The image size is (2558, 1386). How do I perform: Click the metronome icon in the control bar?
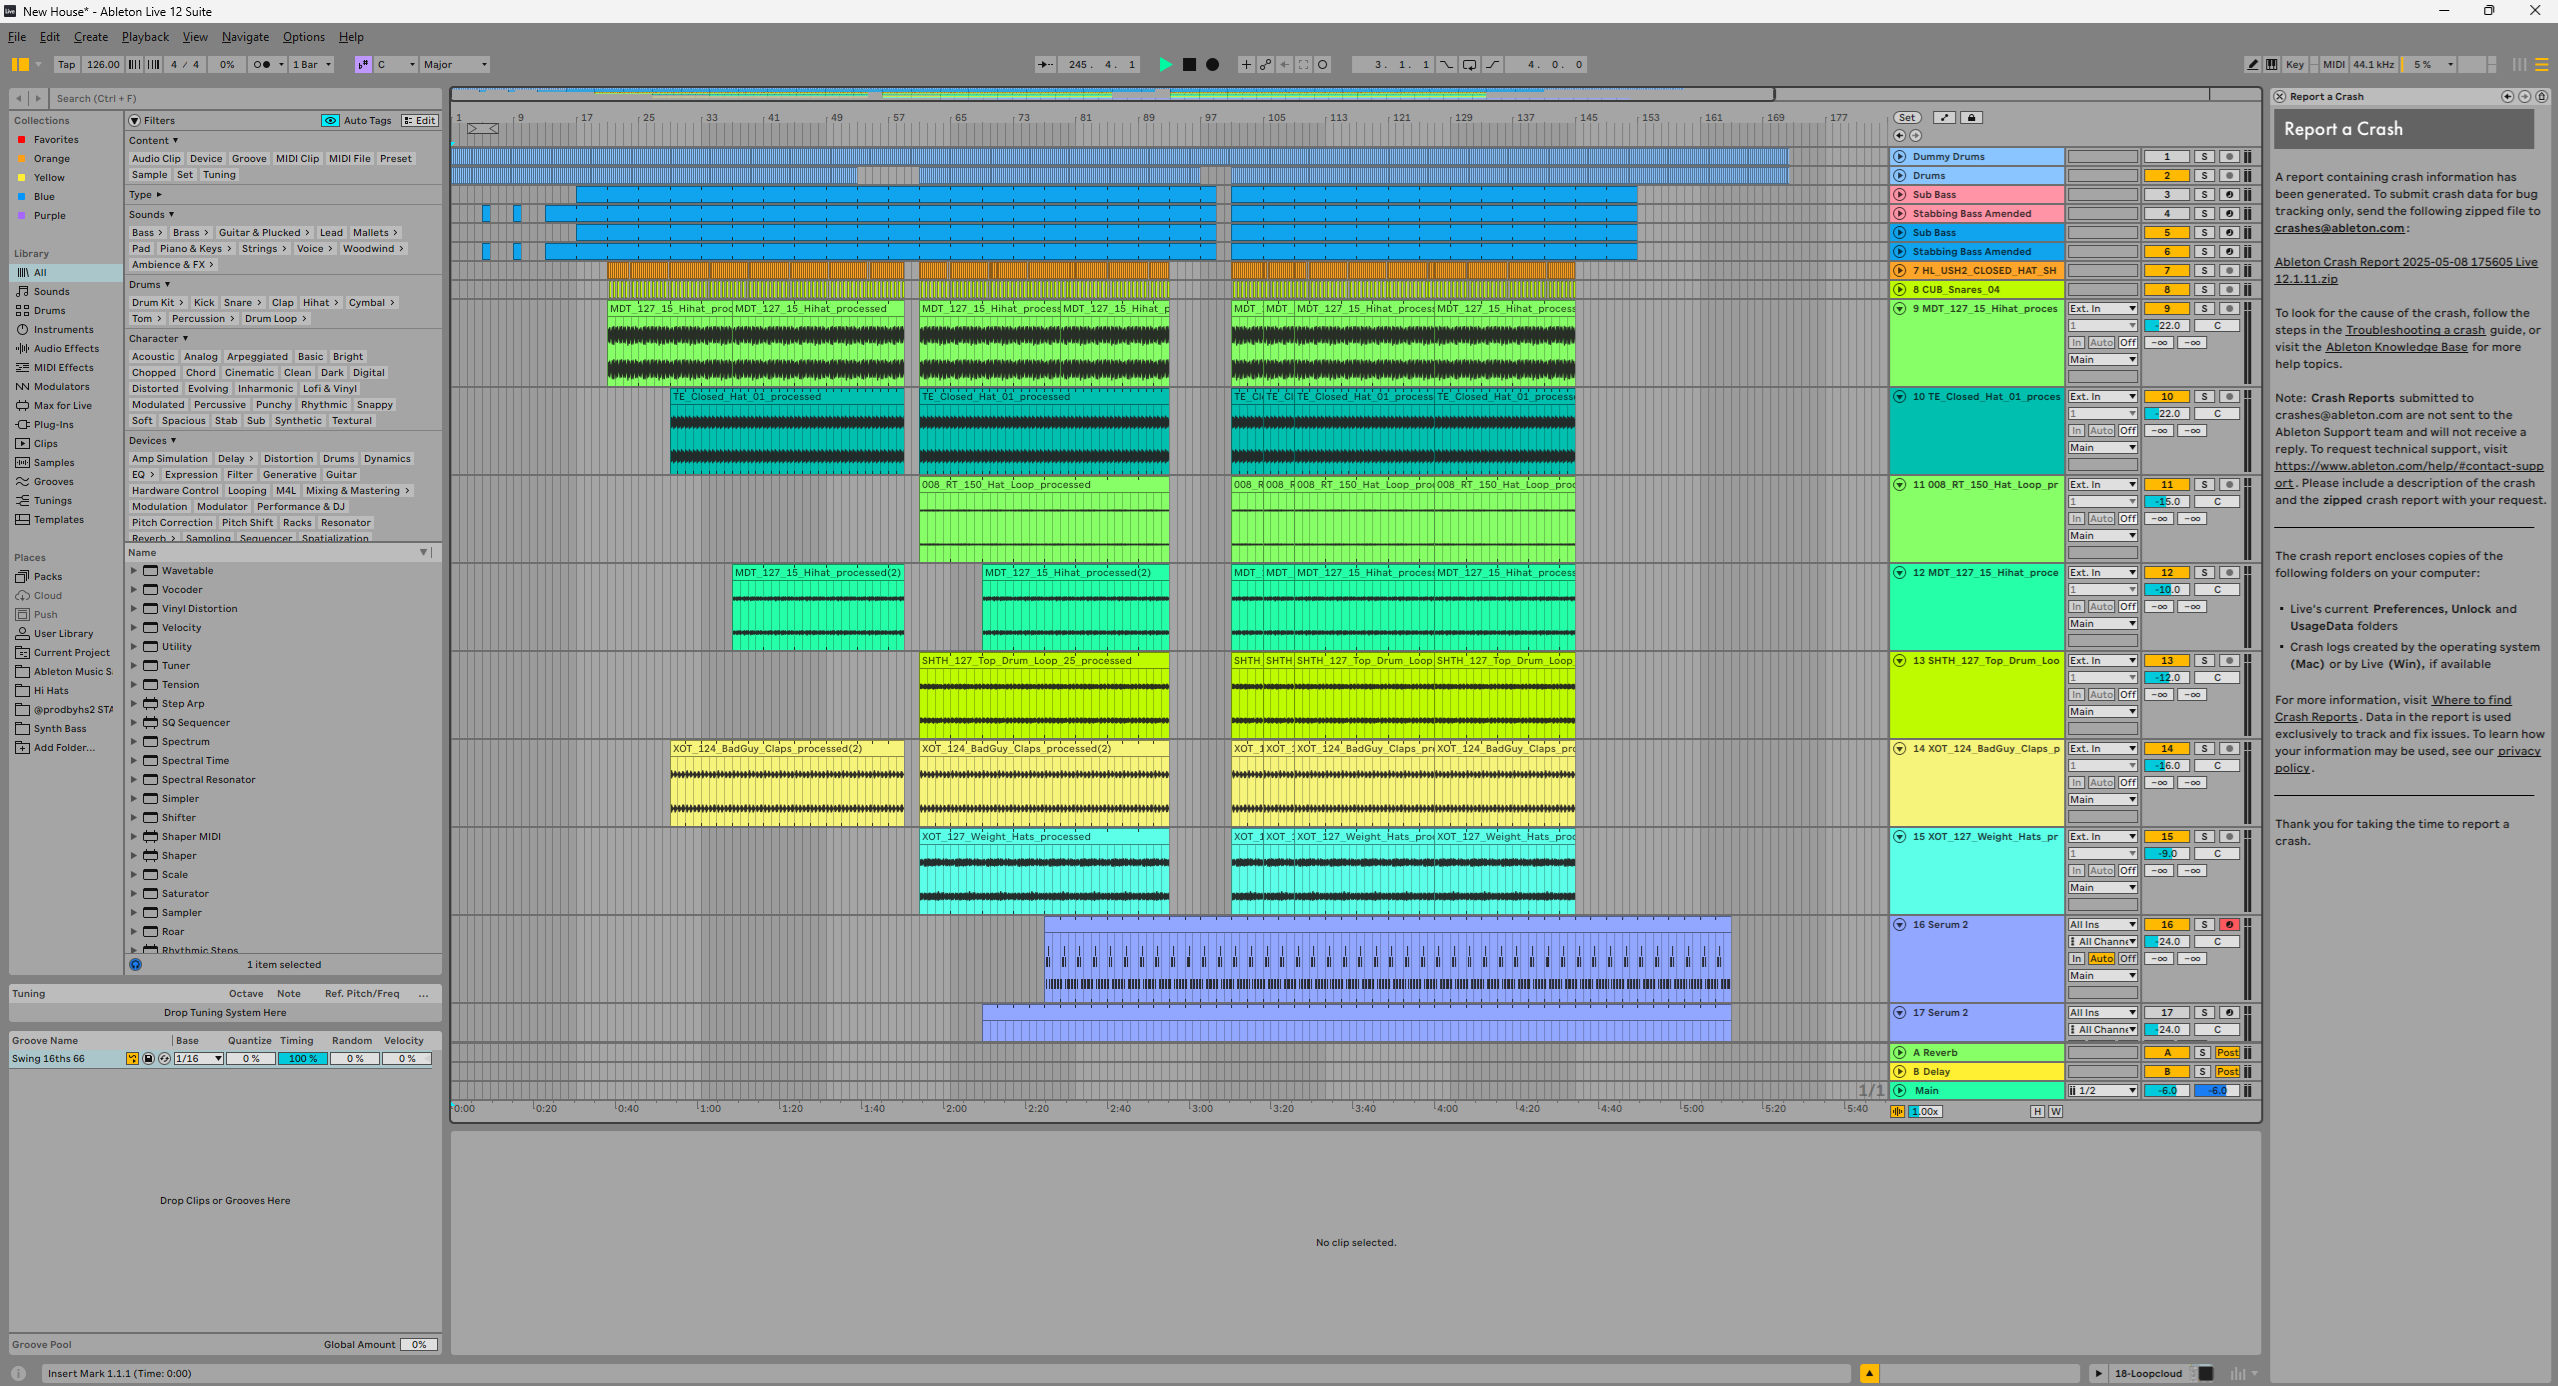(262, 65)
